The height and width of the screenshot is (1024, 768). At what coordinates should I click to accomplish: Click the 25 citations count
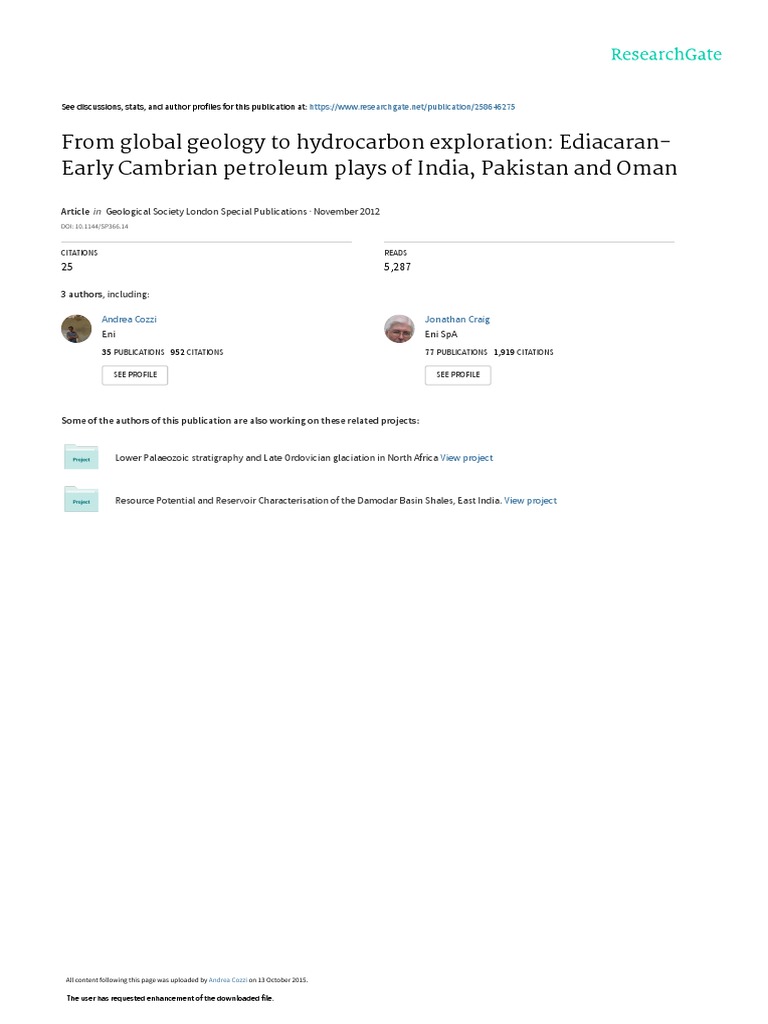point(67,267)
